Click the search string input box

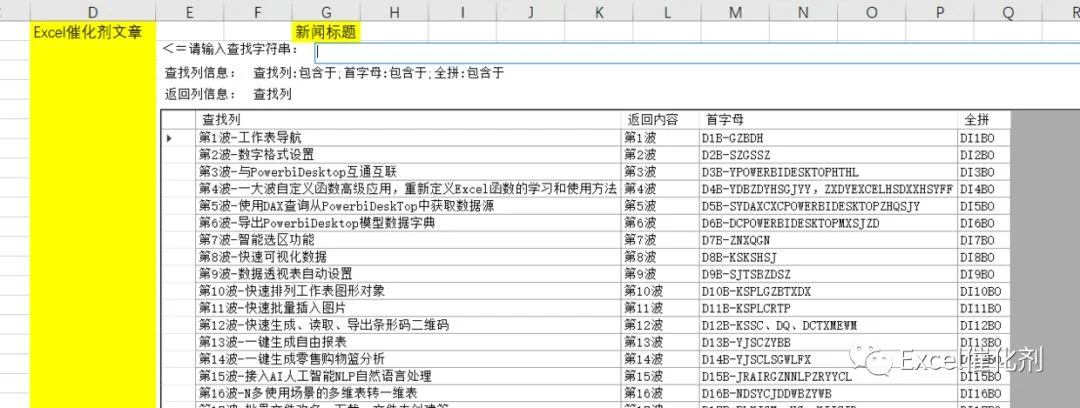click(697, 53)
